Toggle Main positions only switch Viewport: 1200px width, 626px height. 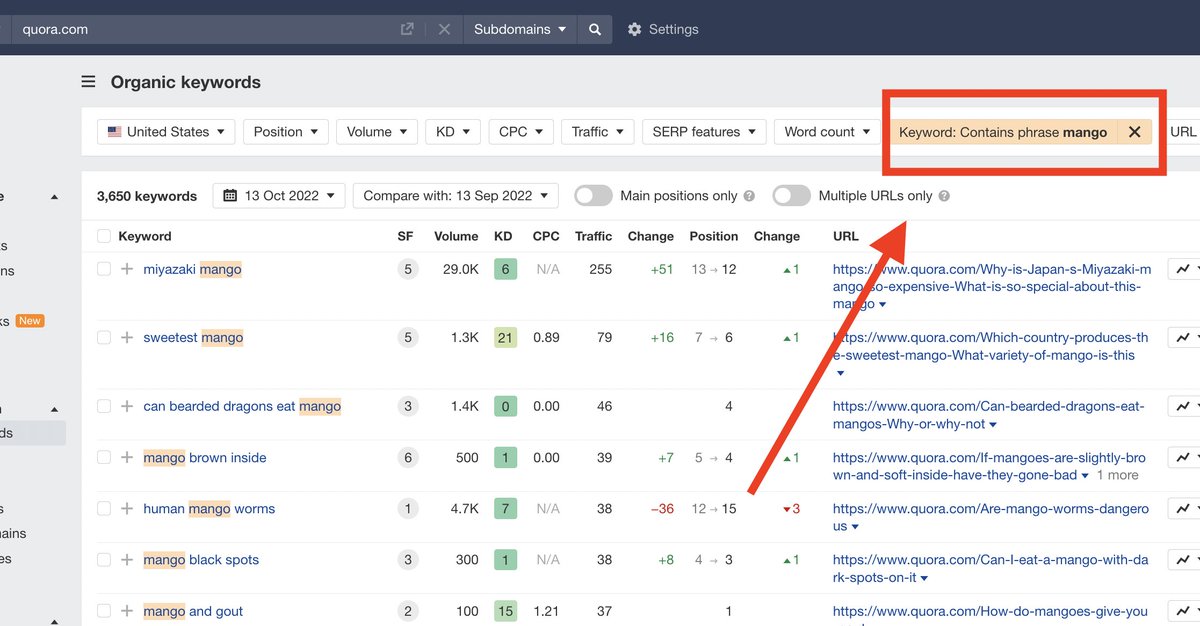click(x=593, y=196)
